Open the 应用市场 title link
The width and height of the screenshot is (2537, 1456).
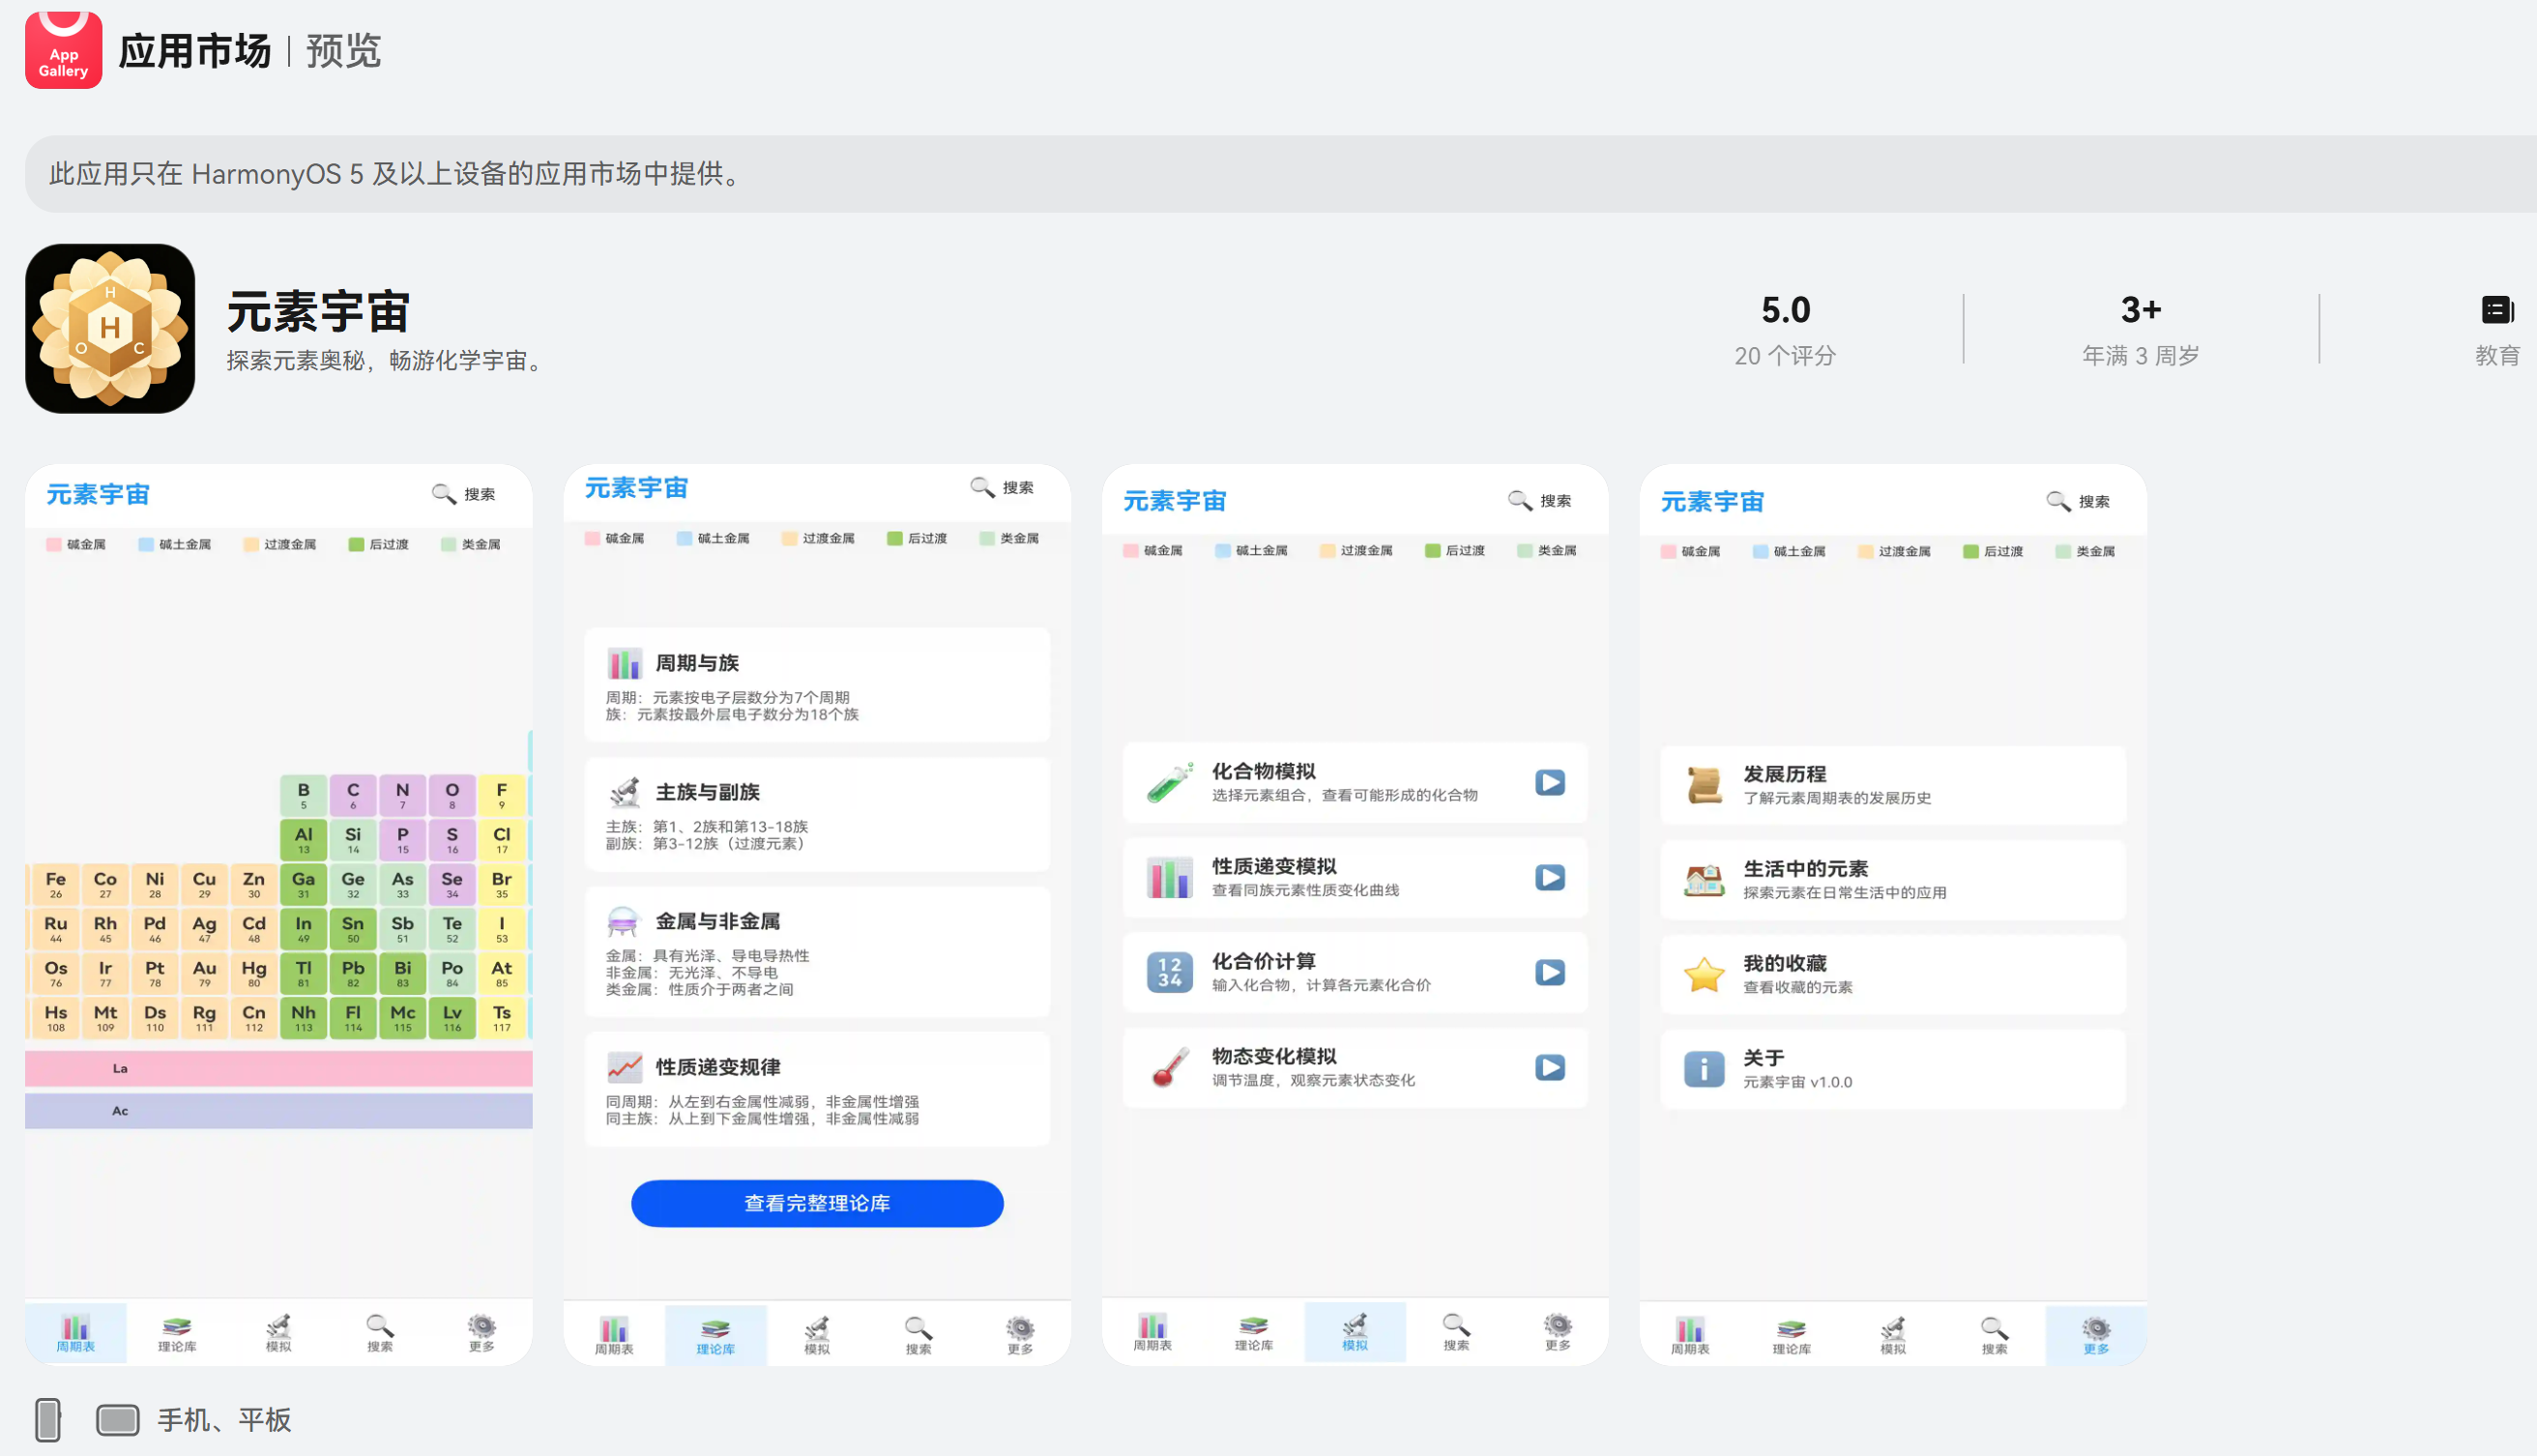195,51
